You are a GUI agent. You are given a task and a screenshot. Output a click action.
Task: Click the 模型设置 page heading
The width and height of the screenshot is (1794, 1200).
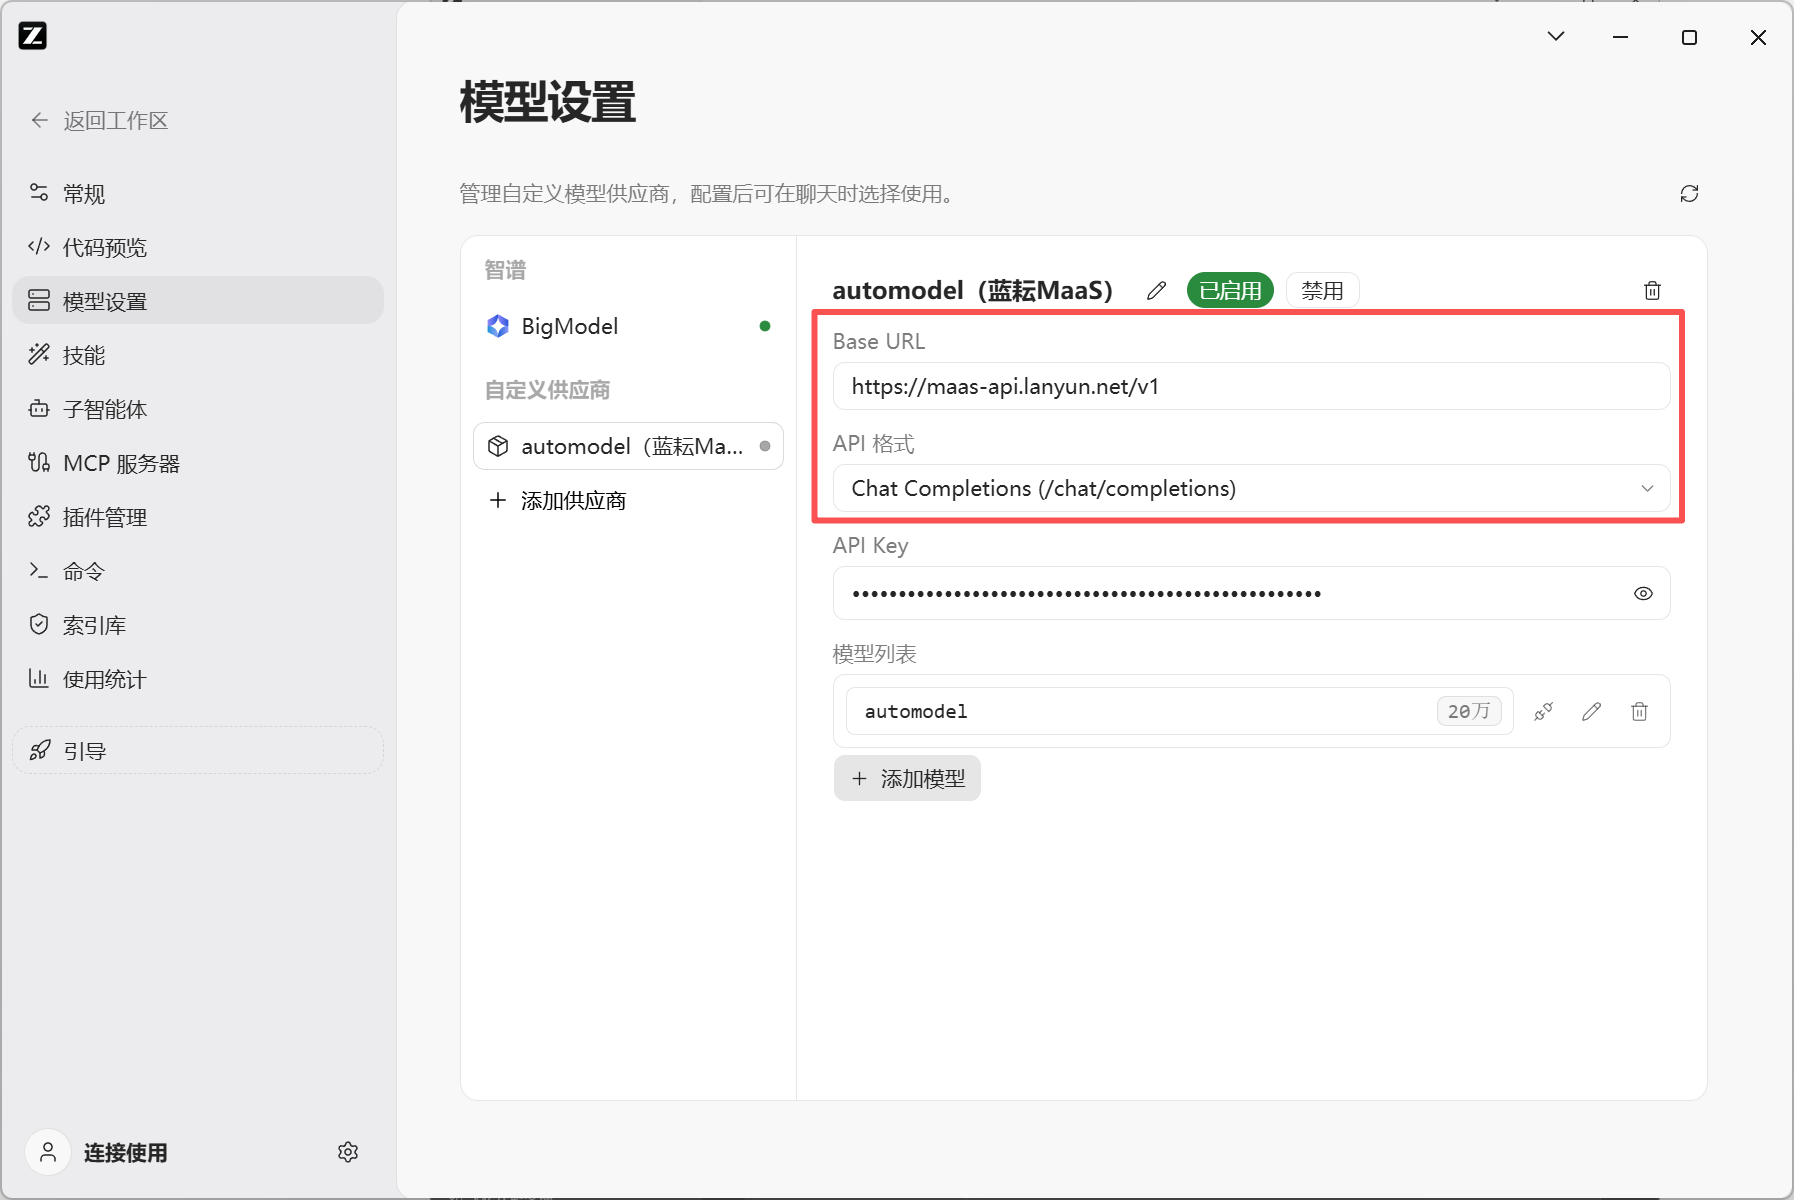click(x=548, y=102)
